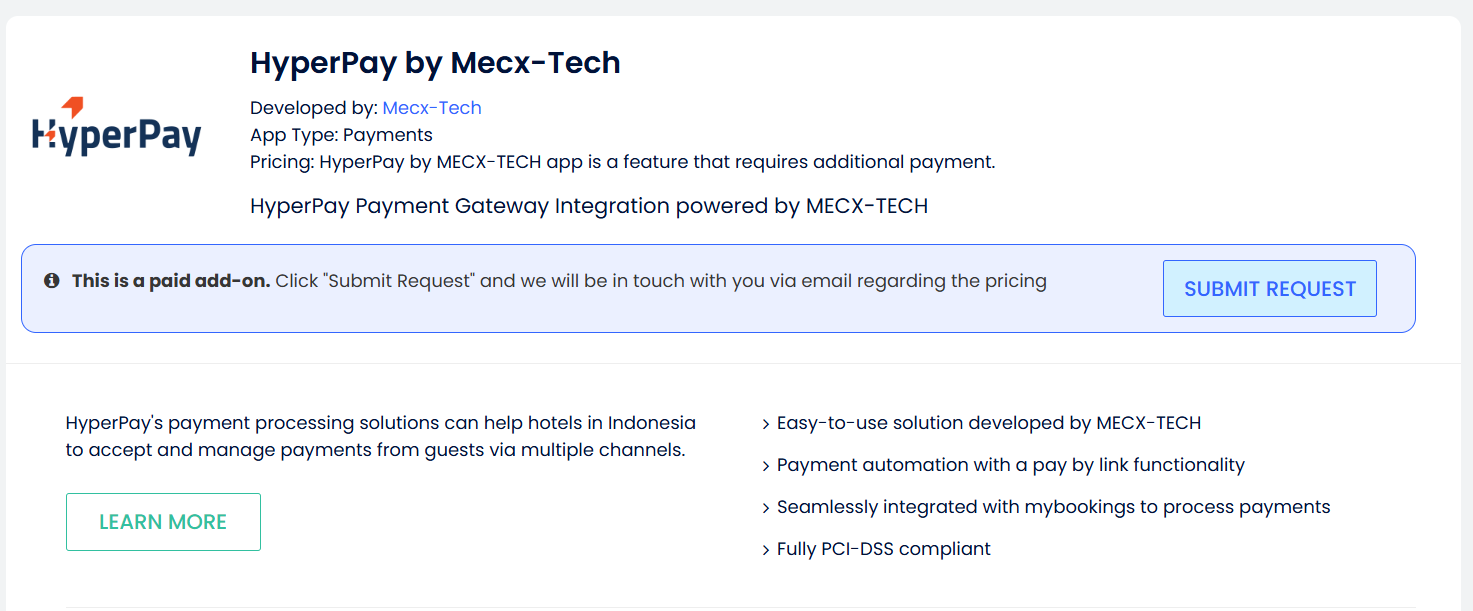Click the bold "This is a paid add-on." text
Screen dimensions: 1473x611
pos(171,281)
